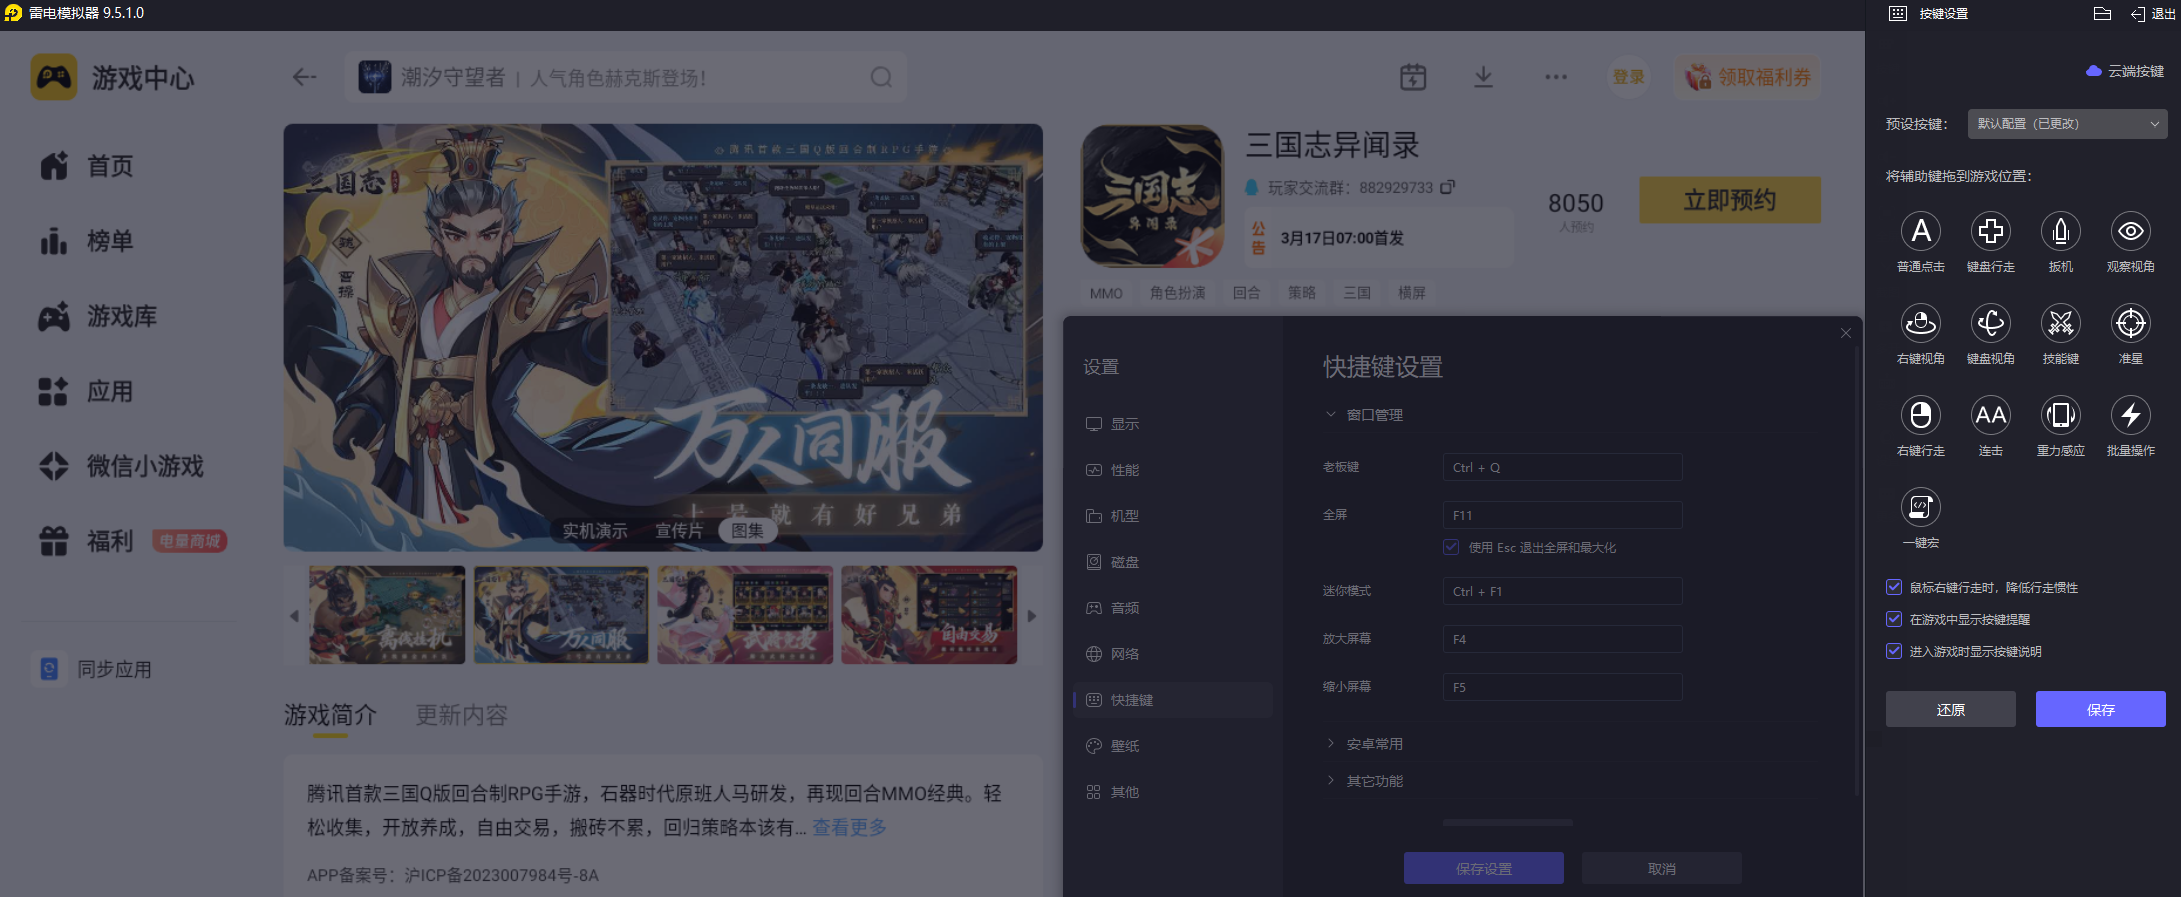
Task: Open 微信小游戏 in sidebar
Action: pos(121,466)
